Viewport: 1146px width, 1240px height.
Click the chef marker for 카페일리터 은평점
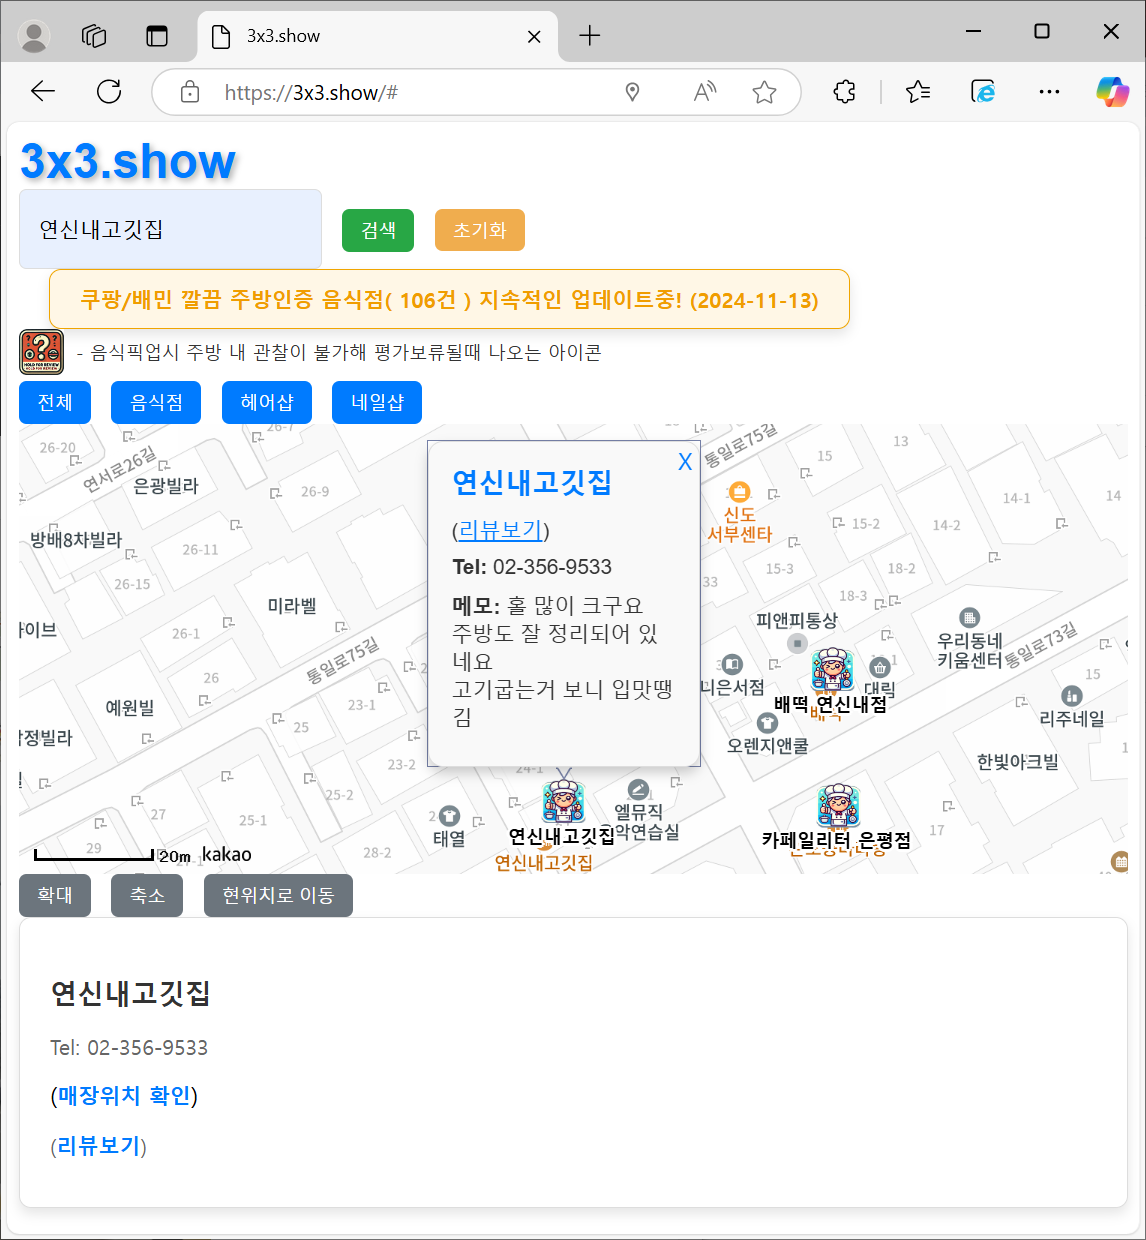(838, 806)
